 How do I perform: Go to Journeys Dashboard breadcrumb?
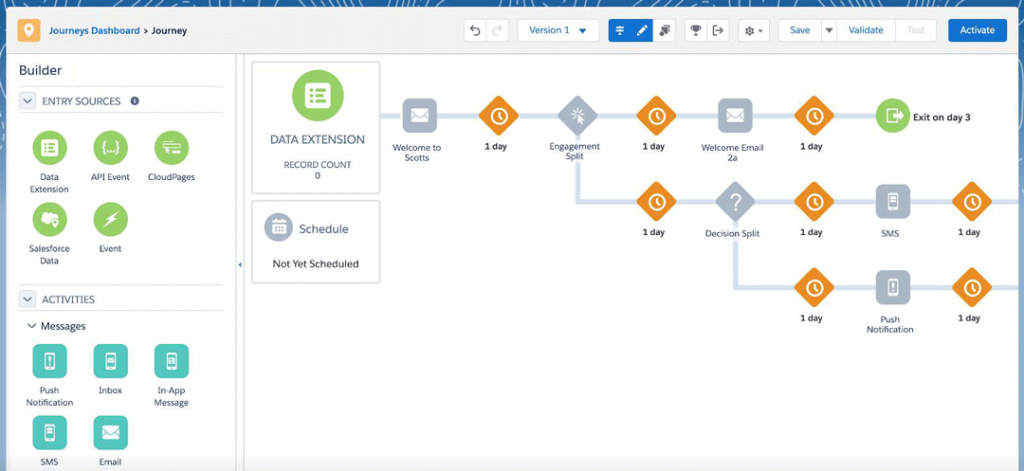coord(94,30)
